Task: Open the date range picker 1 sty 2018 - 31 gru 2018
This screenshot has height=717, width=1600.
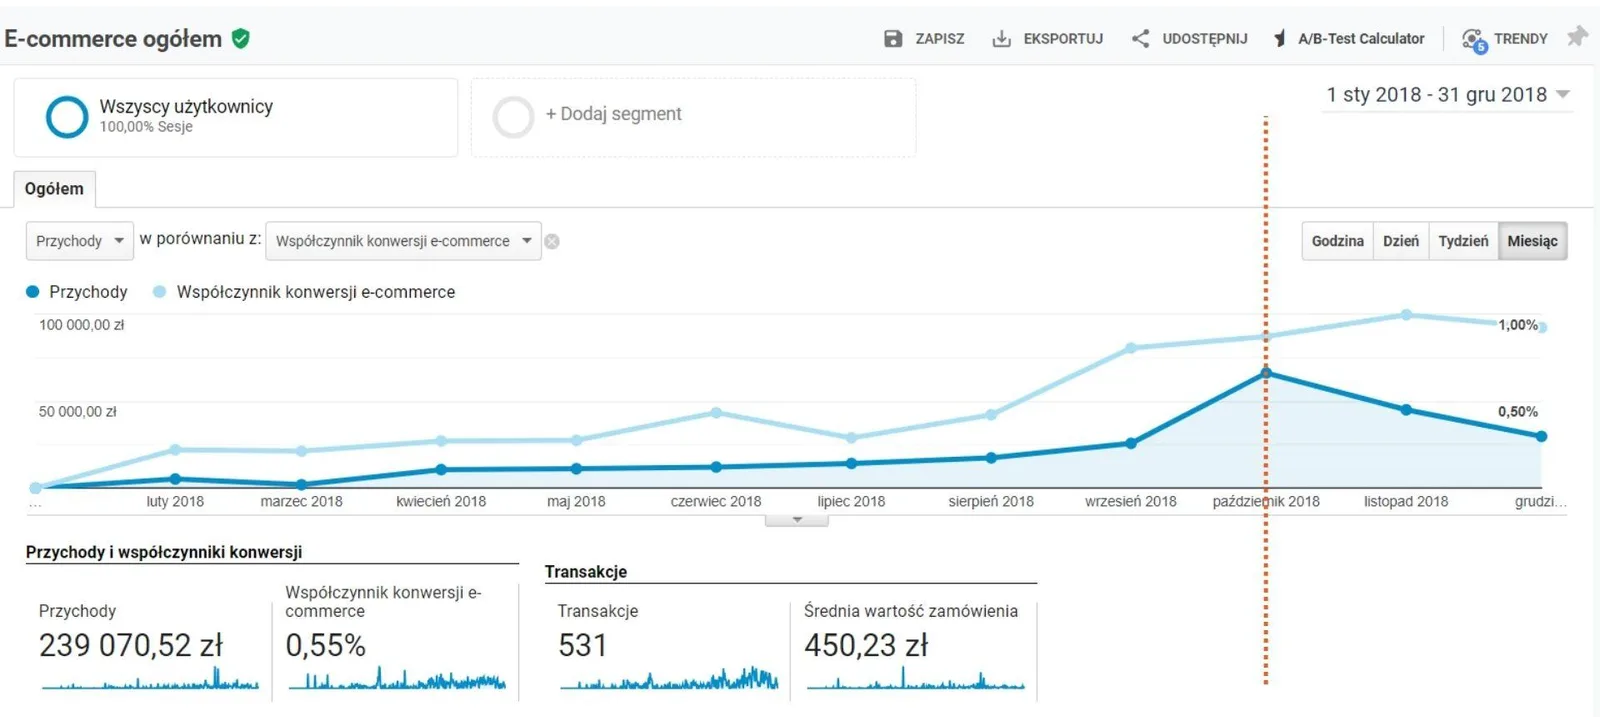Action: pos(1447,95)
